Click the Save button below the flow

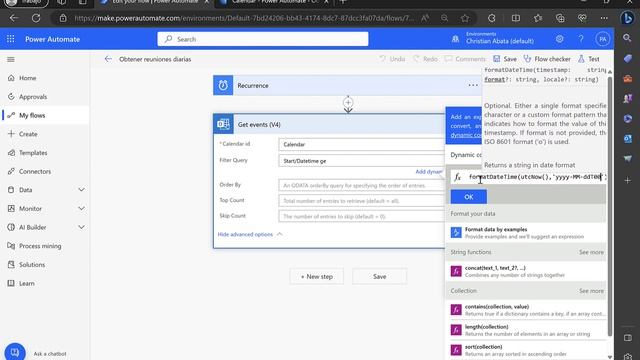point(380,276)
